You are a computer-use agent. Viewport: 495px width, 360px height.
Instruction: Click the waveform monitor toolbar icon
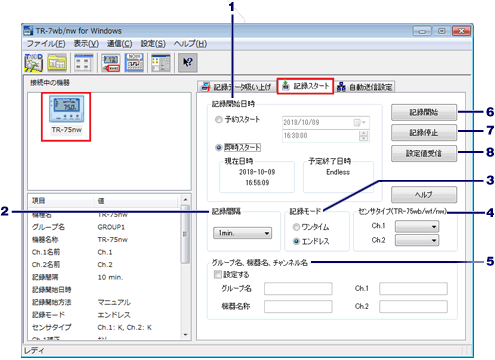tap(134, 62)
